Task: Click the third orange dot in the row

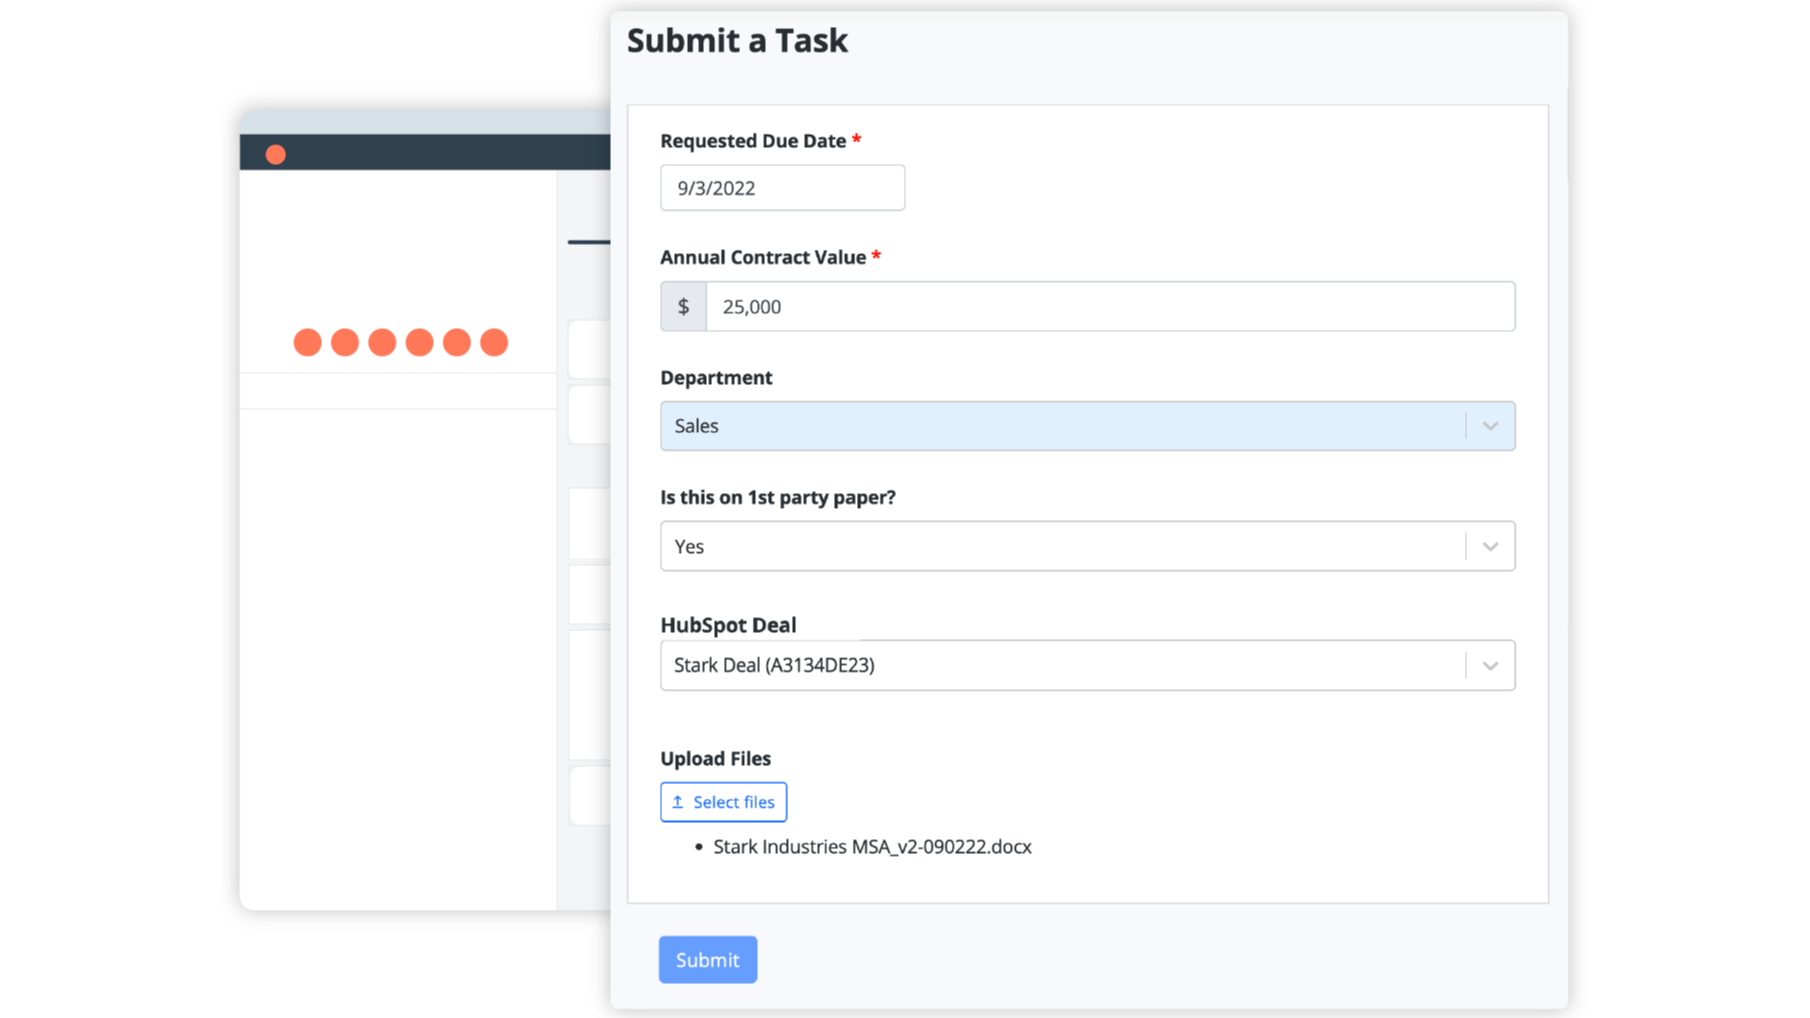Action: click(382, 343)
